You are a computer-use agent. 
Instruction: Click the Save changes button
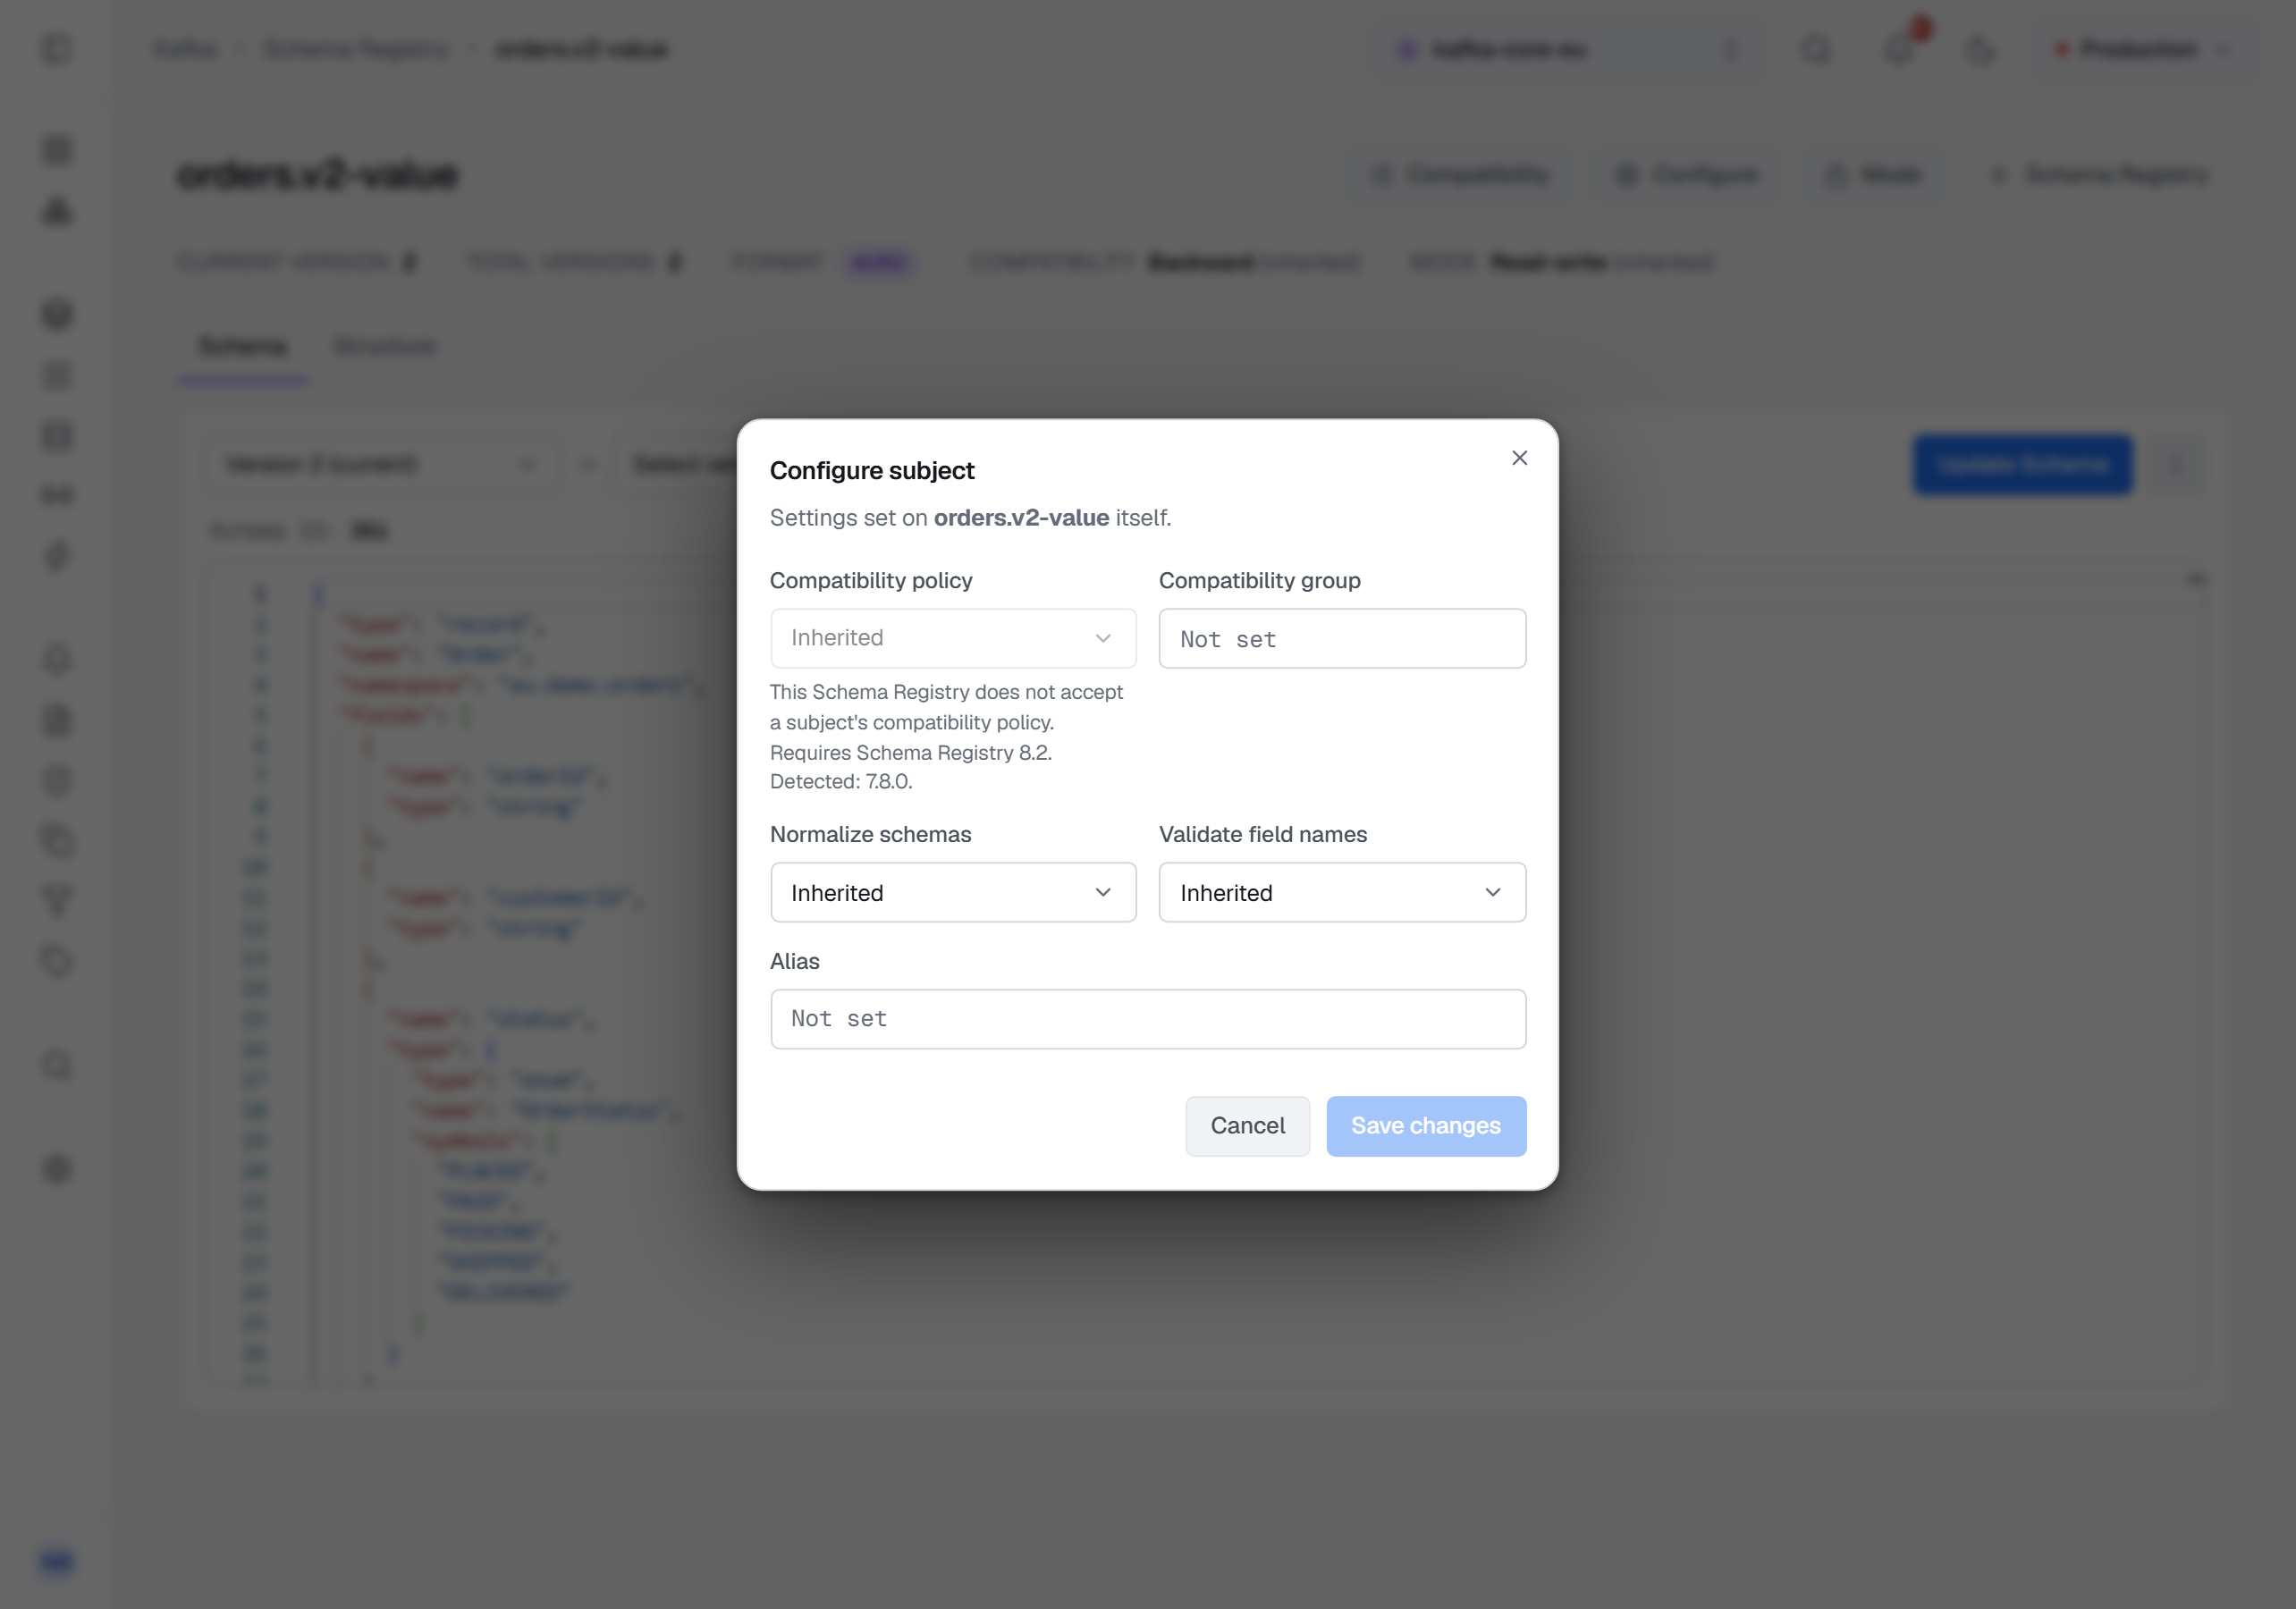tap(1426, 1126)
